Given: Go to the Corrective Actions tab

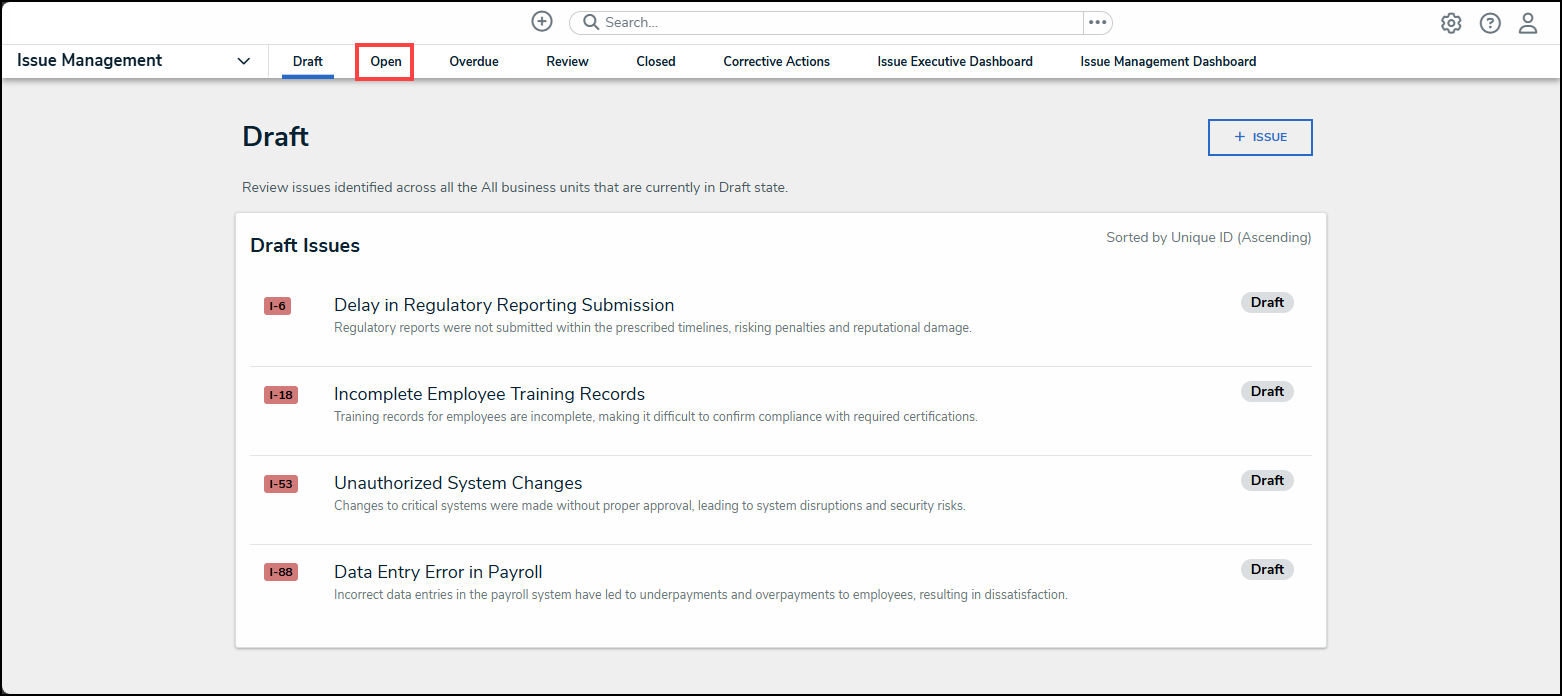Looking at the screenshot, I should pyautogui.click(x=776, y=61).
